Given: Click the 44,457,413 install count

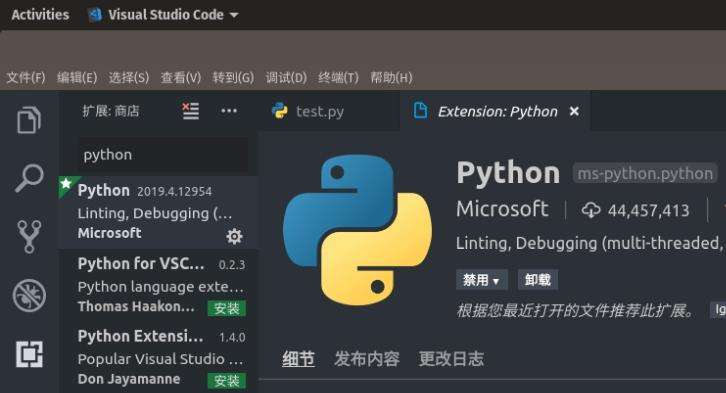Looking at the screenshot, I should pos(648,211).
